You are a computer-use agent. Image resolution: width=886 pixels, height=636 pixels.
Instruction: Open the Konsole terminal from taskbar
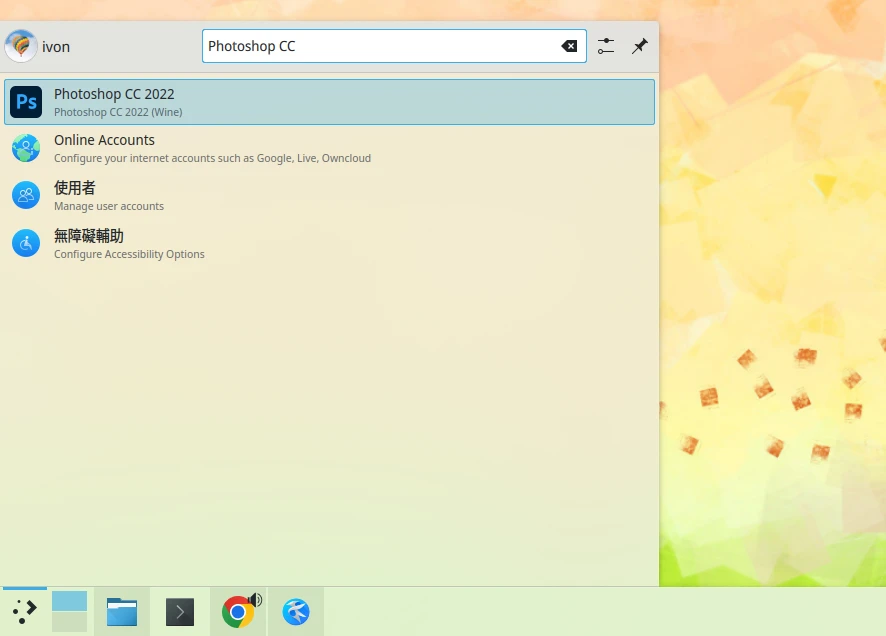pos(180,611)
